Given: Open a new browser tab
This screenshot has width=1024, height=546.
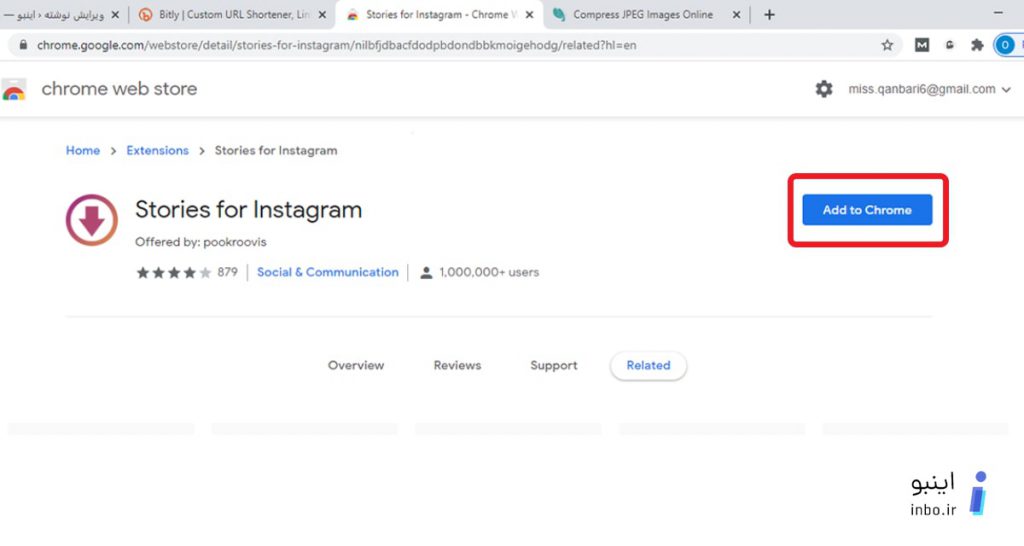Looking at the screenshot, I should click(769, 14).
